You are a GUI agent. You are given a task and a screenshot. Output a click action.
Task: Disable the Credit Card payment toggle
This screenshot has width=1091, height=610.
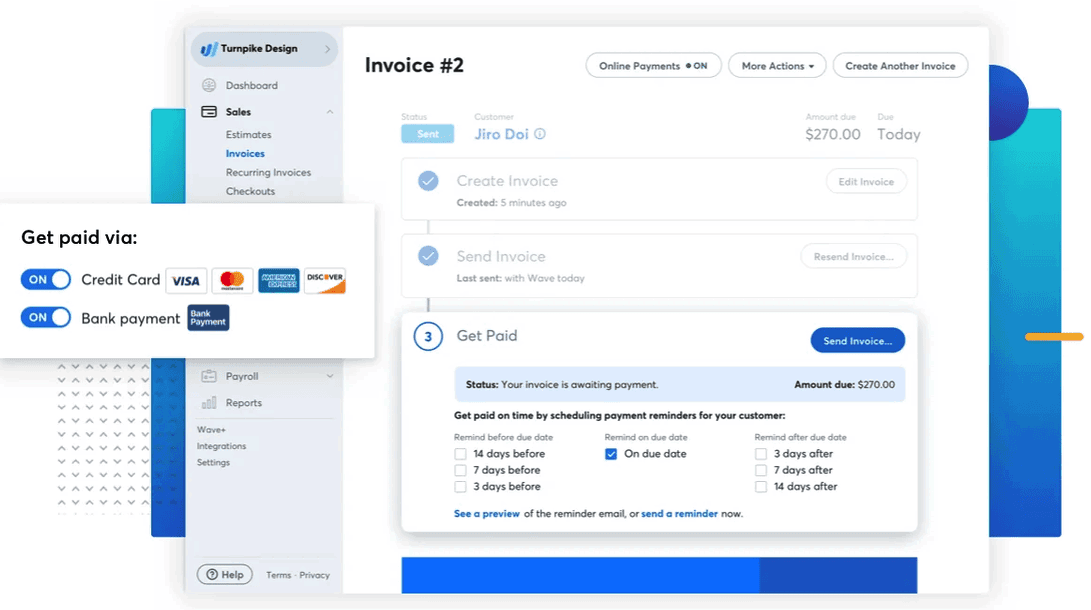(45, 280)
